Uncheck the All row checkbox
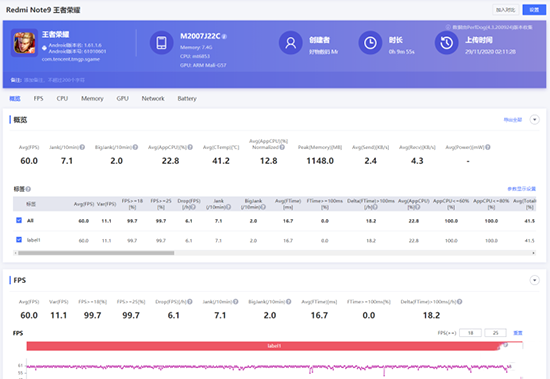Image resolution: width=550 pixels, height=379 pixels. coord(19,220)
